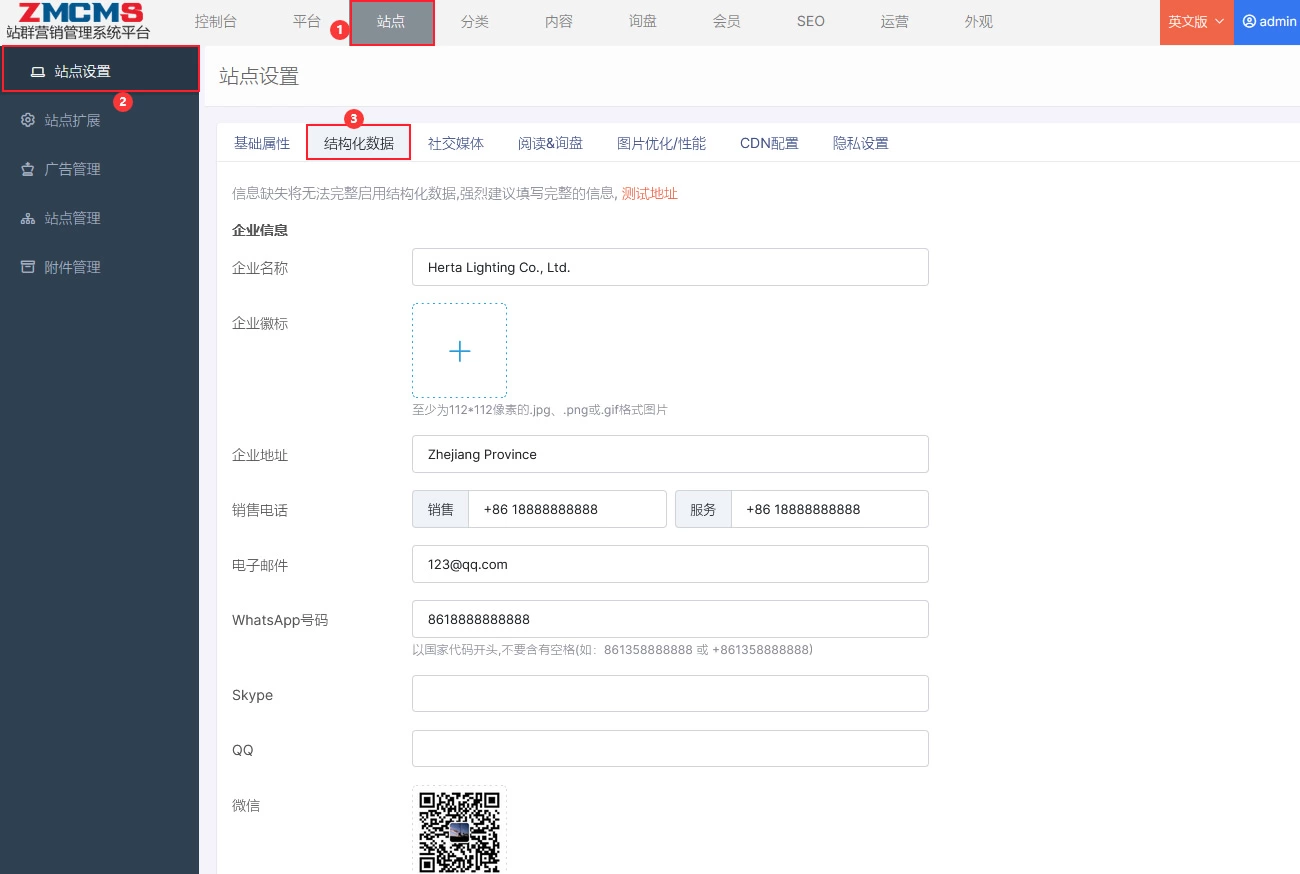
Task: Click the 企业地址 input field
Action: click(x=670, y=454)
